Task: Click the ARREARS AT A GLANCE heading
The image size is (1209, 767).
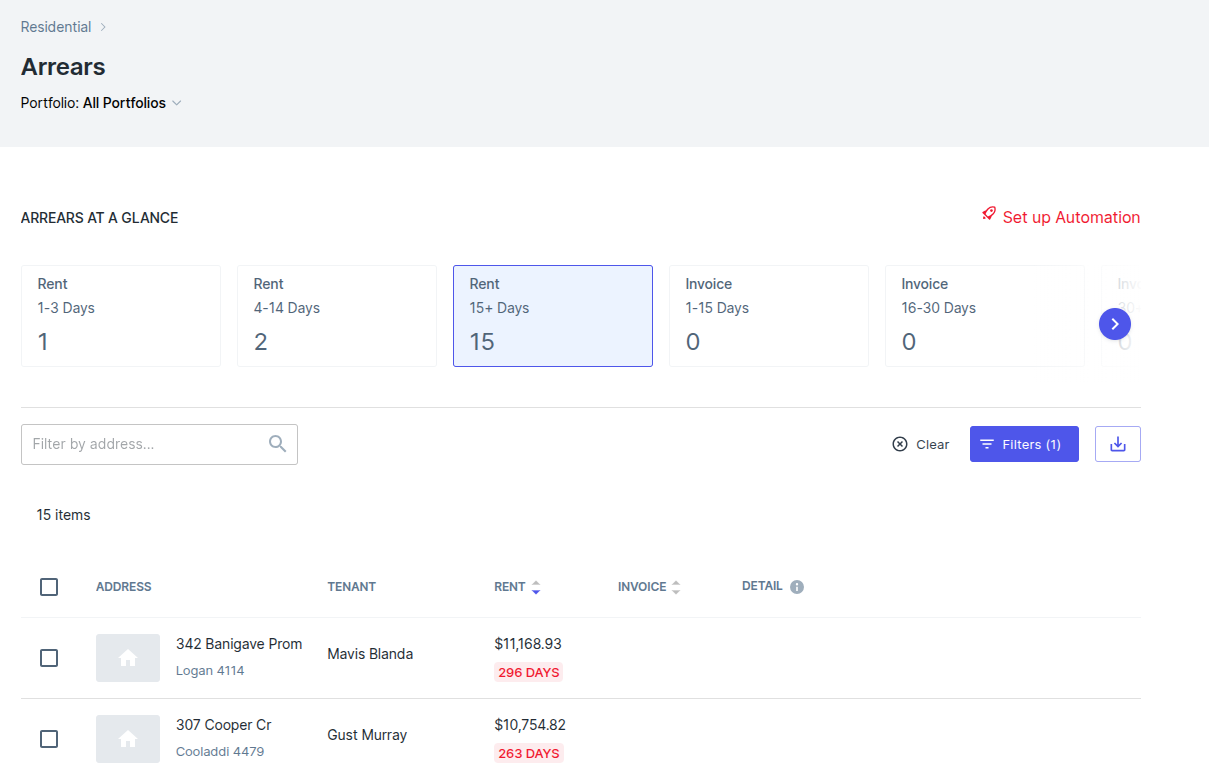Action: coord(99,218)
